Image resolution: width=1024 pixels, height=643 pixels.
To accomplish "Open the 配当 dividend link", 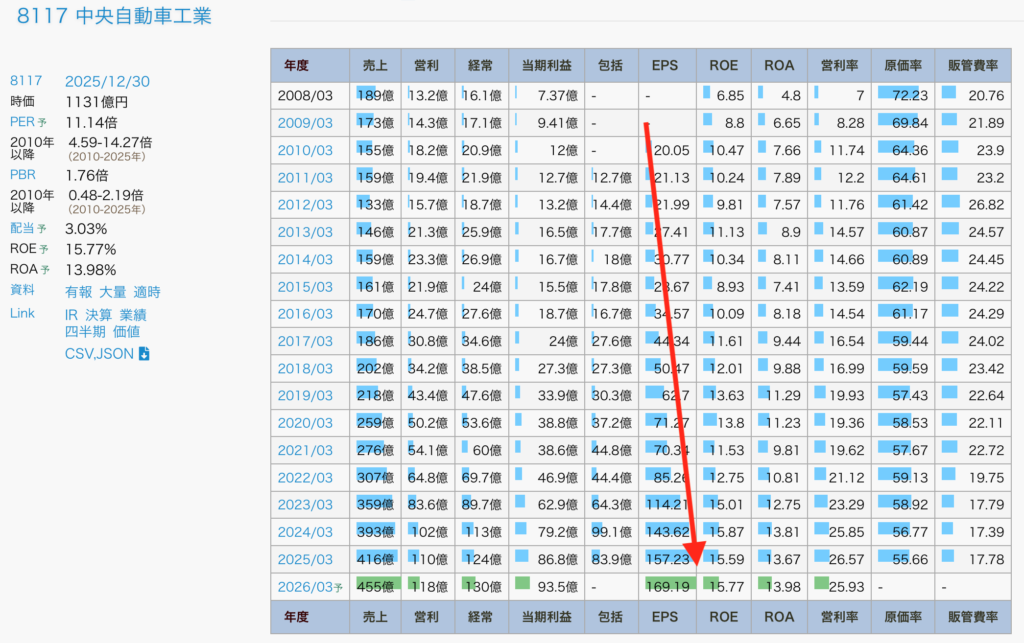I will (x=23, y=228).
